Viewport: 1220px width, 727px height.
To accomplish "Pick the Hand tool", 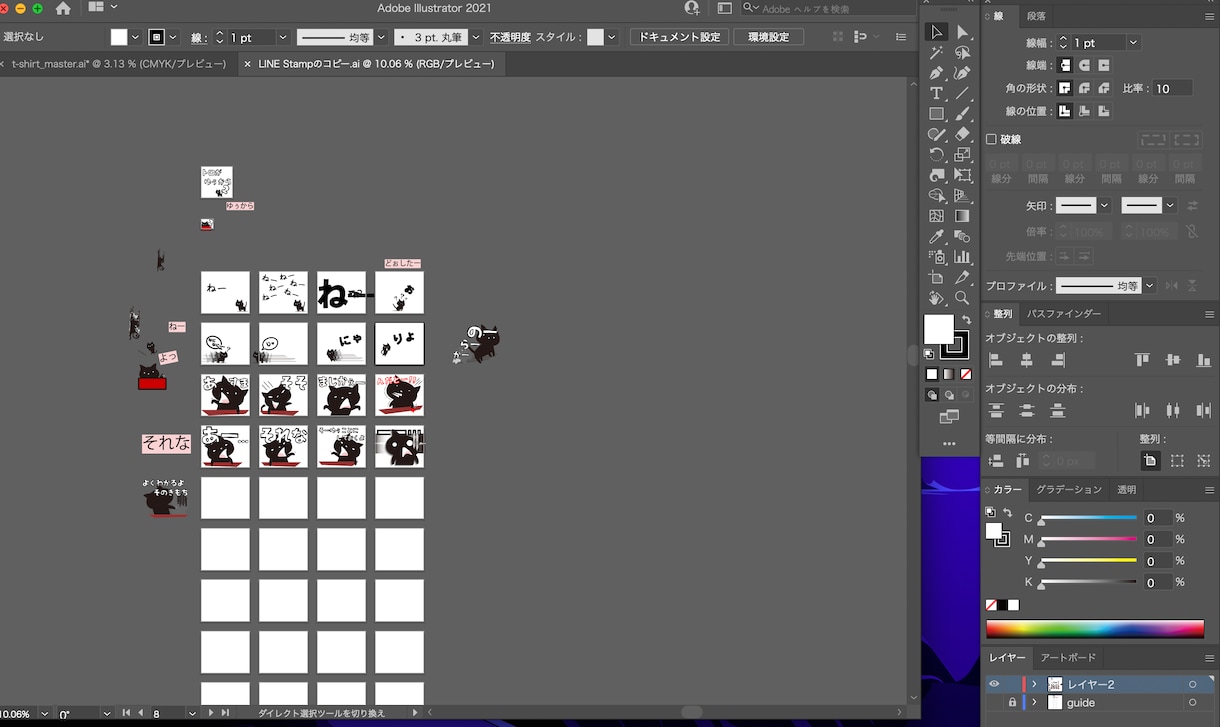I will (936, 298).
